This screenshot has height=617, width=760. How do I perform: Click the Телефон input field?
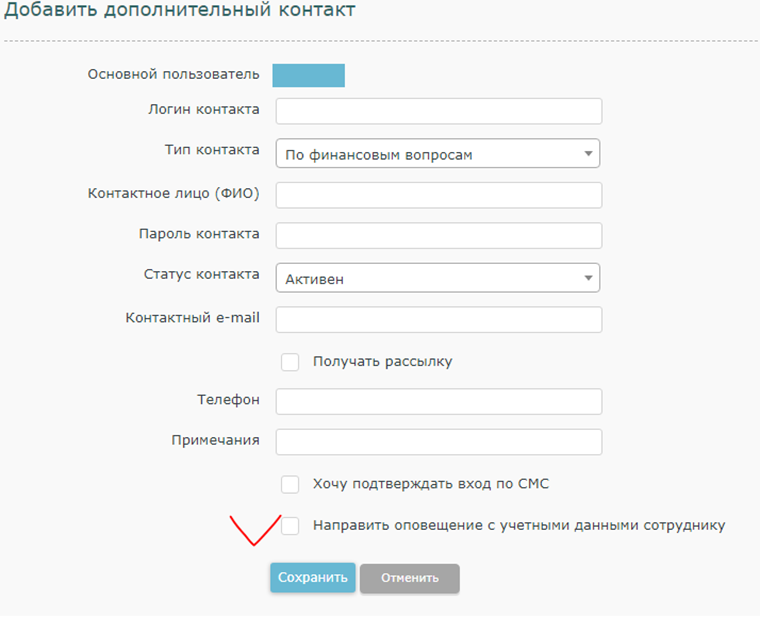tap(438, 401)
